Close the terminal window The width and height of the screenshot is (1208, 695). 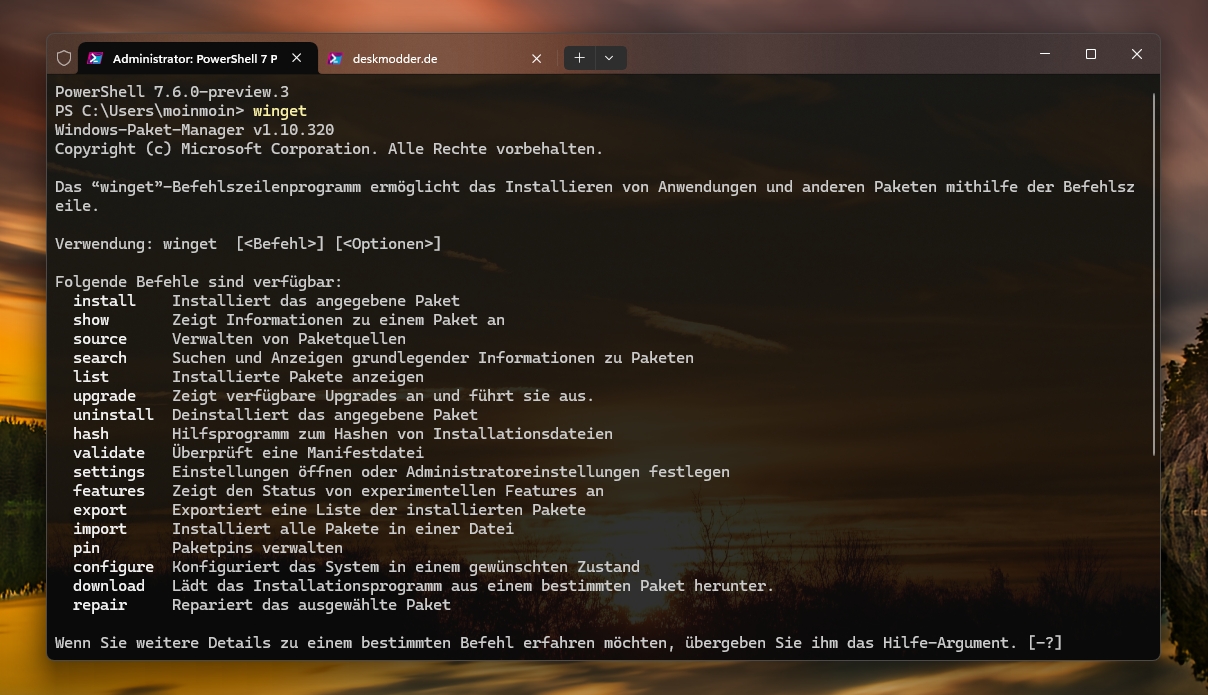[1137, 54]
